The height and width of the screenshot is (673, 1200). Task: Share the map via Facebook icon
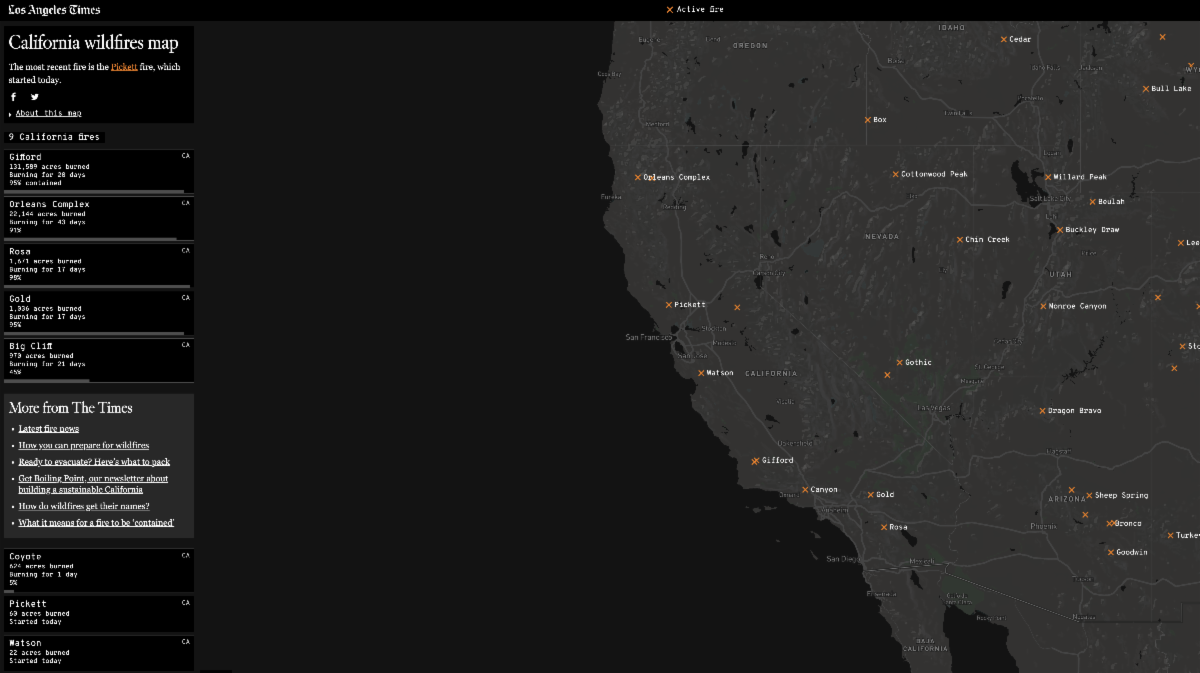point(14,97)
